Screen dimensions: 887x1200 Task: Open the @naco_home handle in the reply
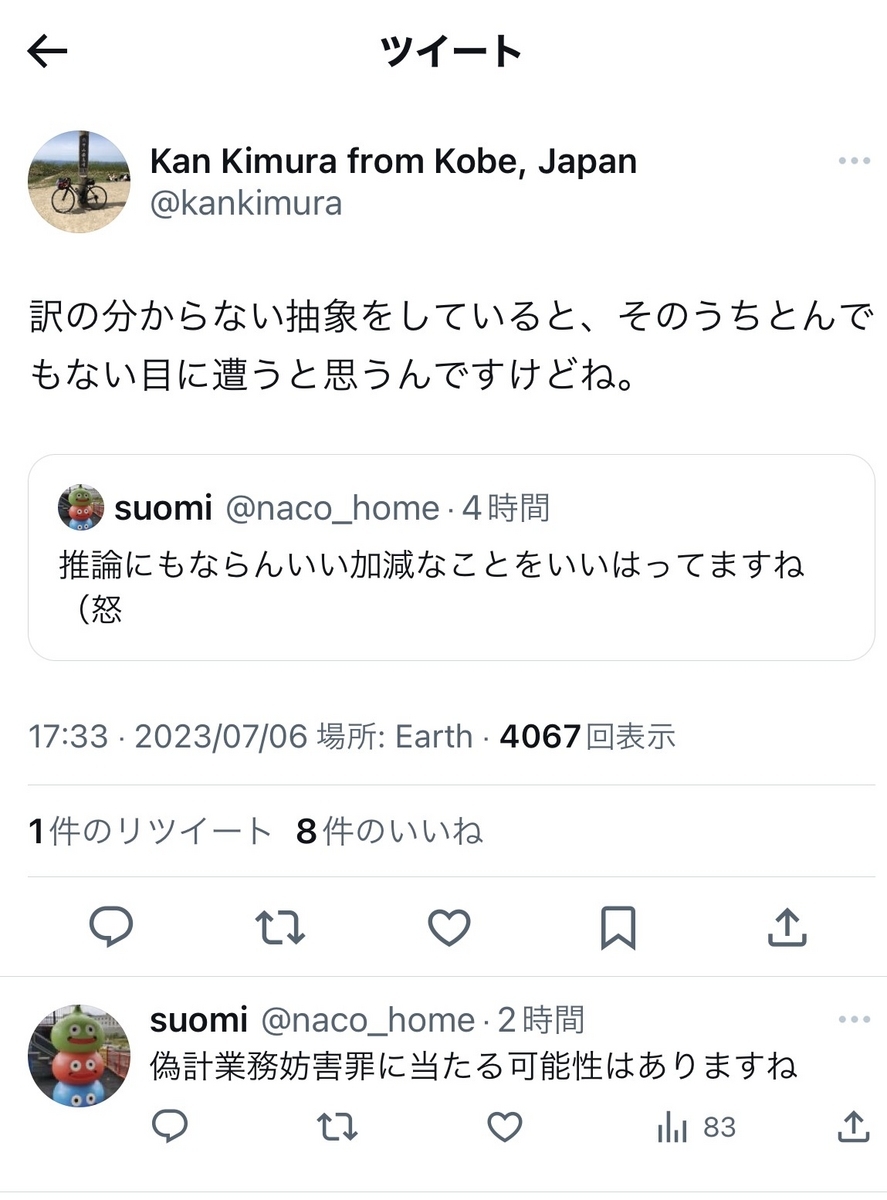(367, 1020)
